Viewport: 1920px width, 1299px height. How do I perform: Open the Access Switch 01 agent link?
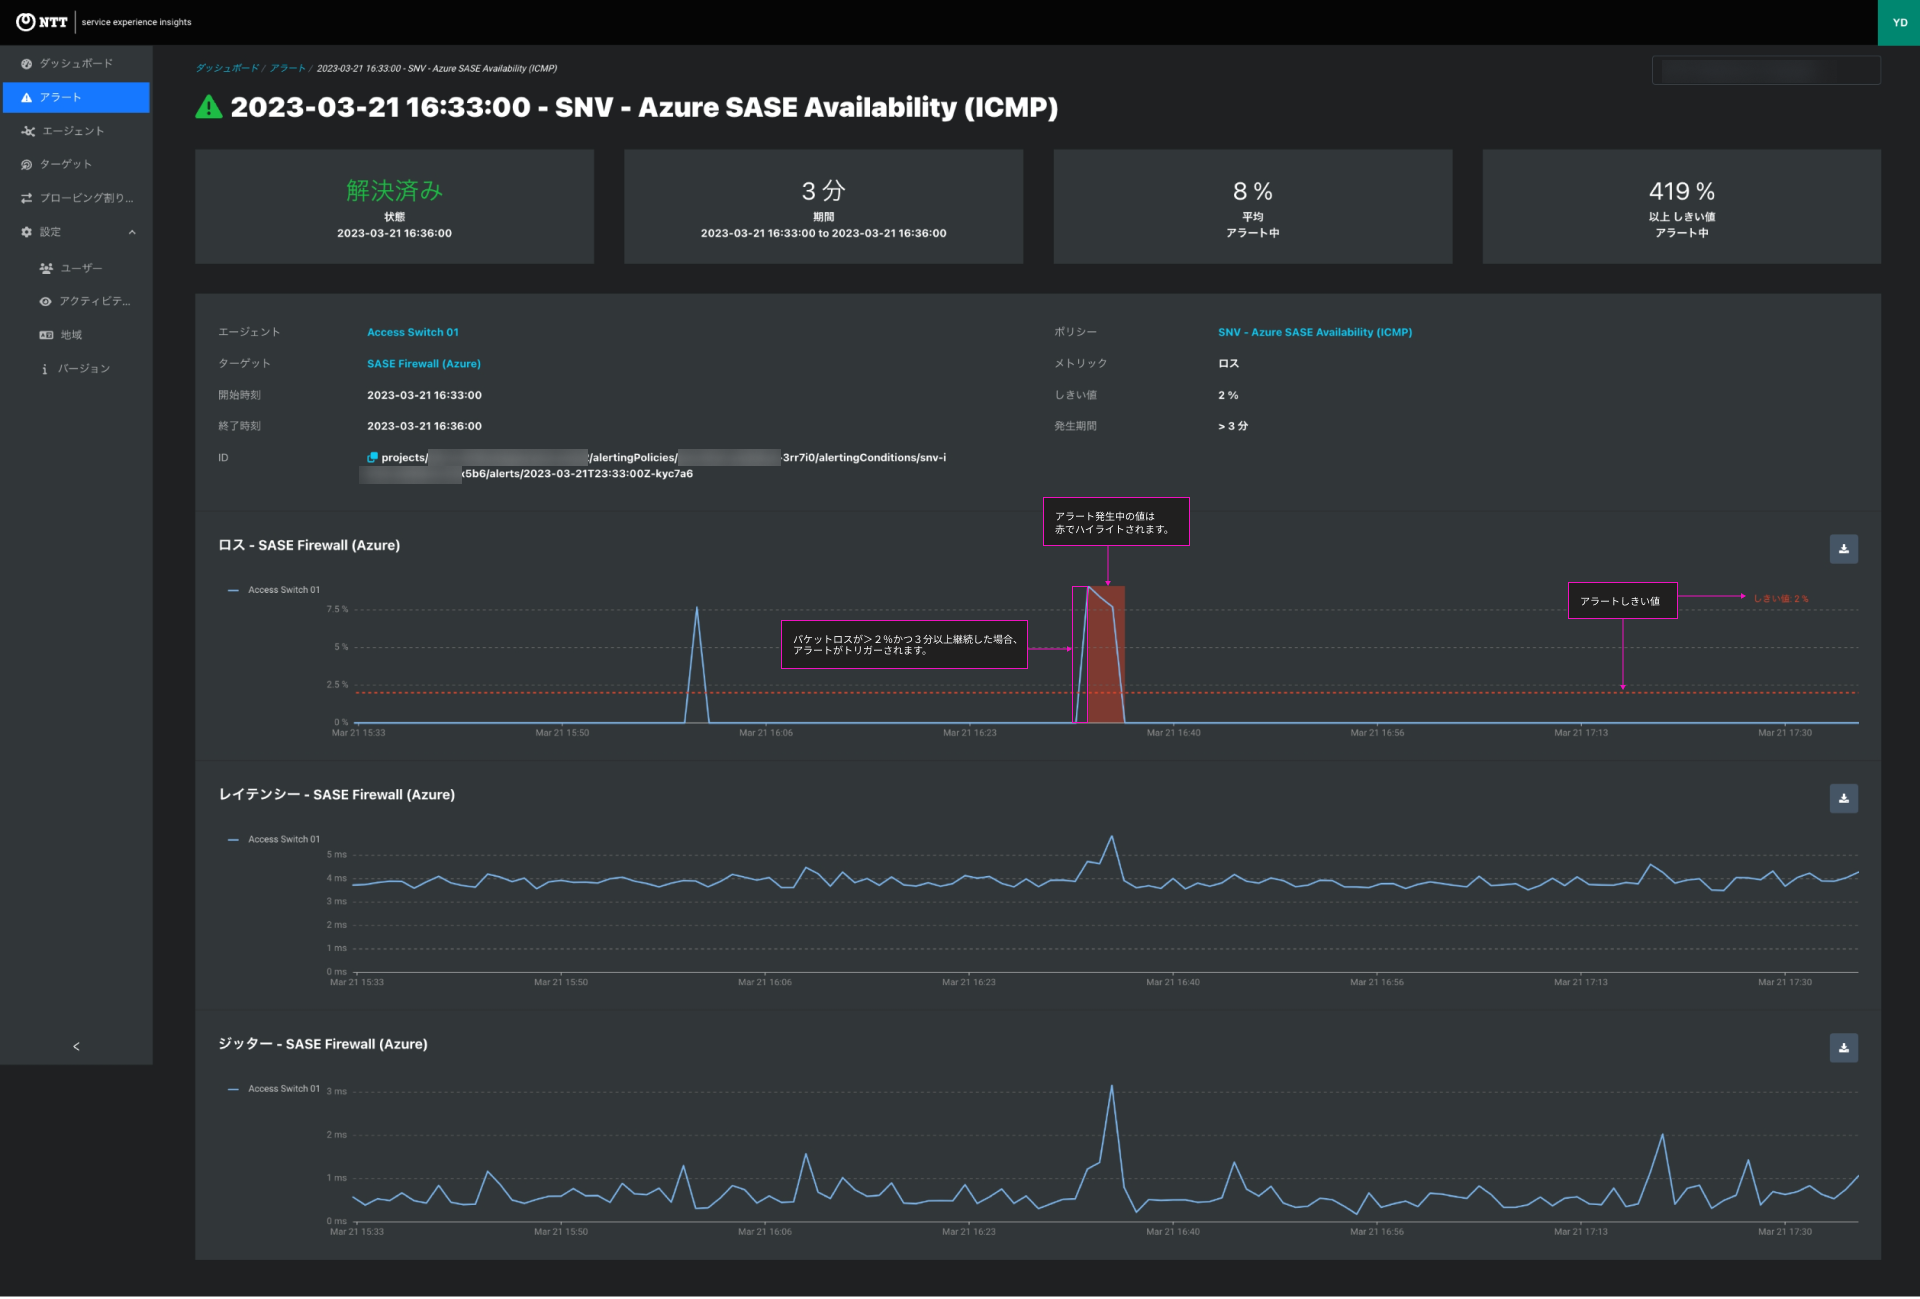coord(413,333)
